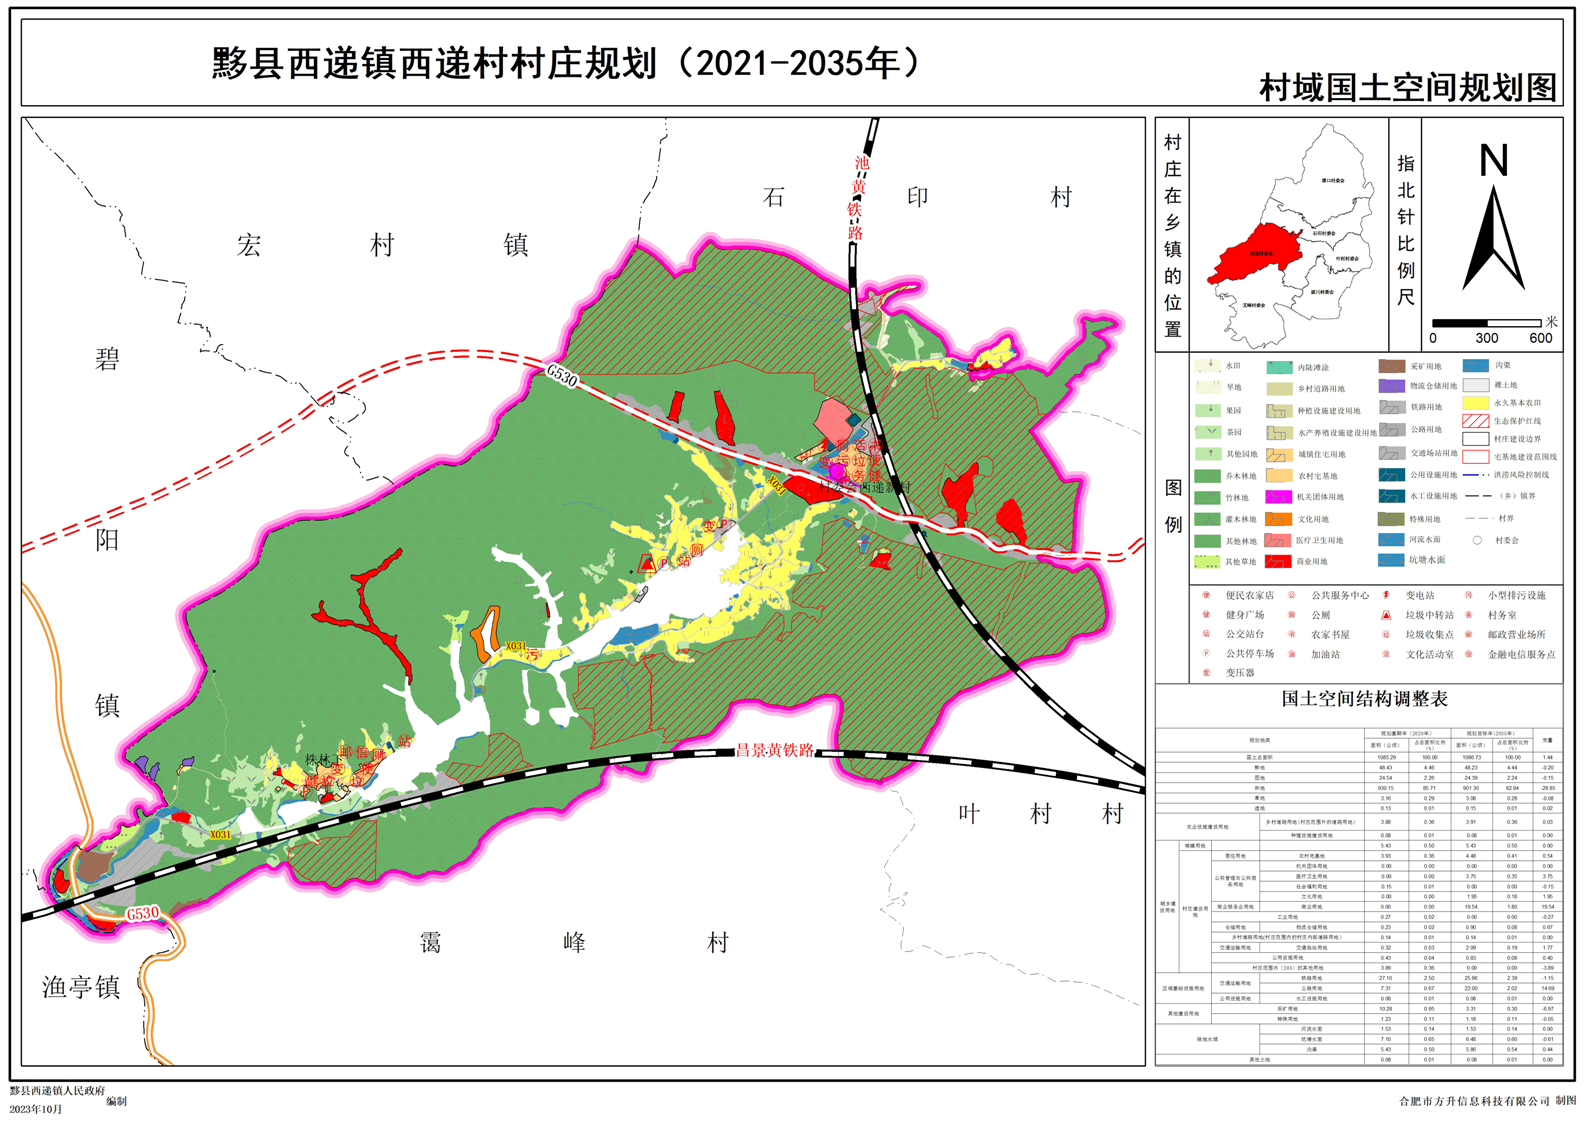Click the 石印村 label on map
Viewport: 1587px width, 1122px height.
click(x=917, y=197)
